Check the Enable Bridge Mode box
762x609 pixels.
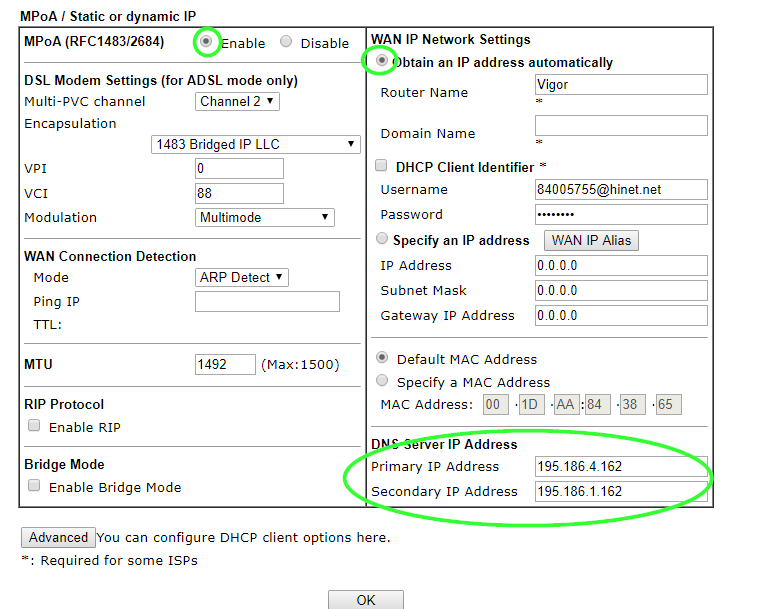(34, 486)
